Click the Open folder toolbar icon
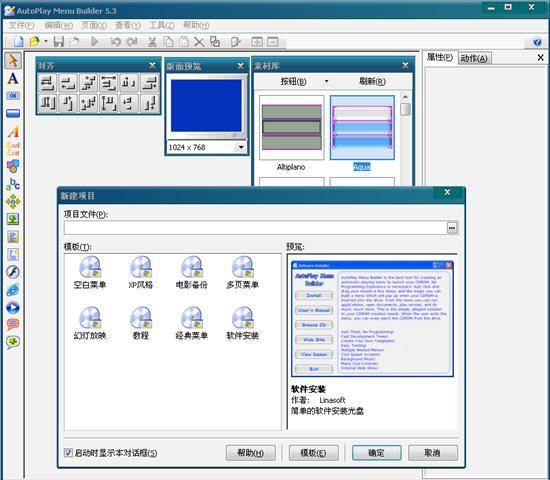Image resolution: width=550 pixels, height=480 pixels. tap(34, 42)
